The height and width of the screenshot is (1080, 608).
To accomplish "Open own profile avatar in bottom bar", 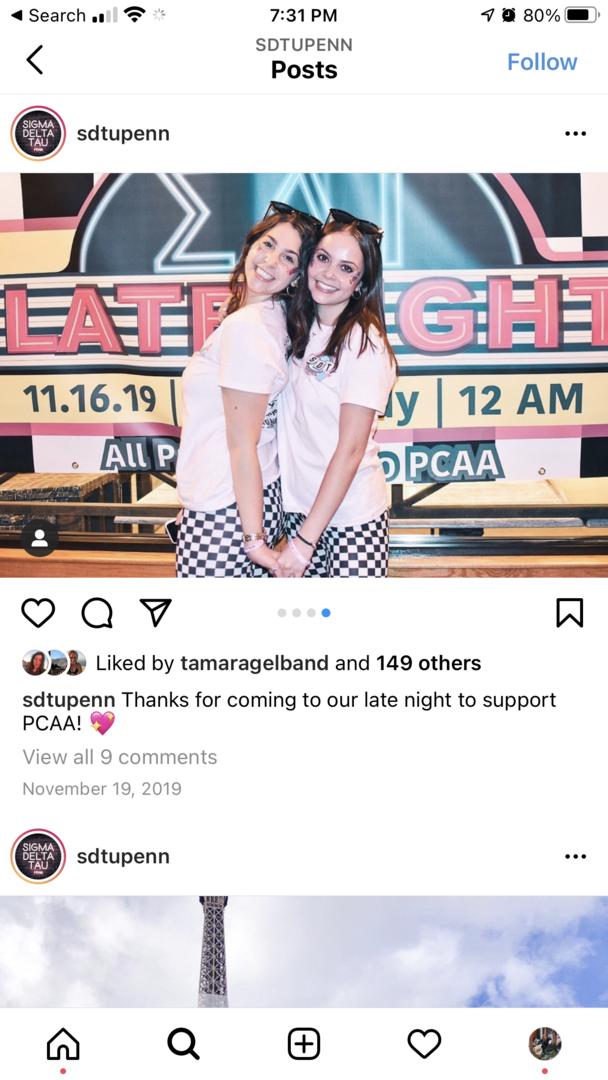I will pyautogui.click(x=545, y=1043).
